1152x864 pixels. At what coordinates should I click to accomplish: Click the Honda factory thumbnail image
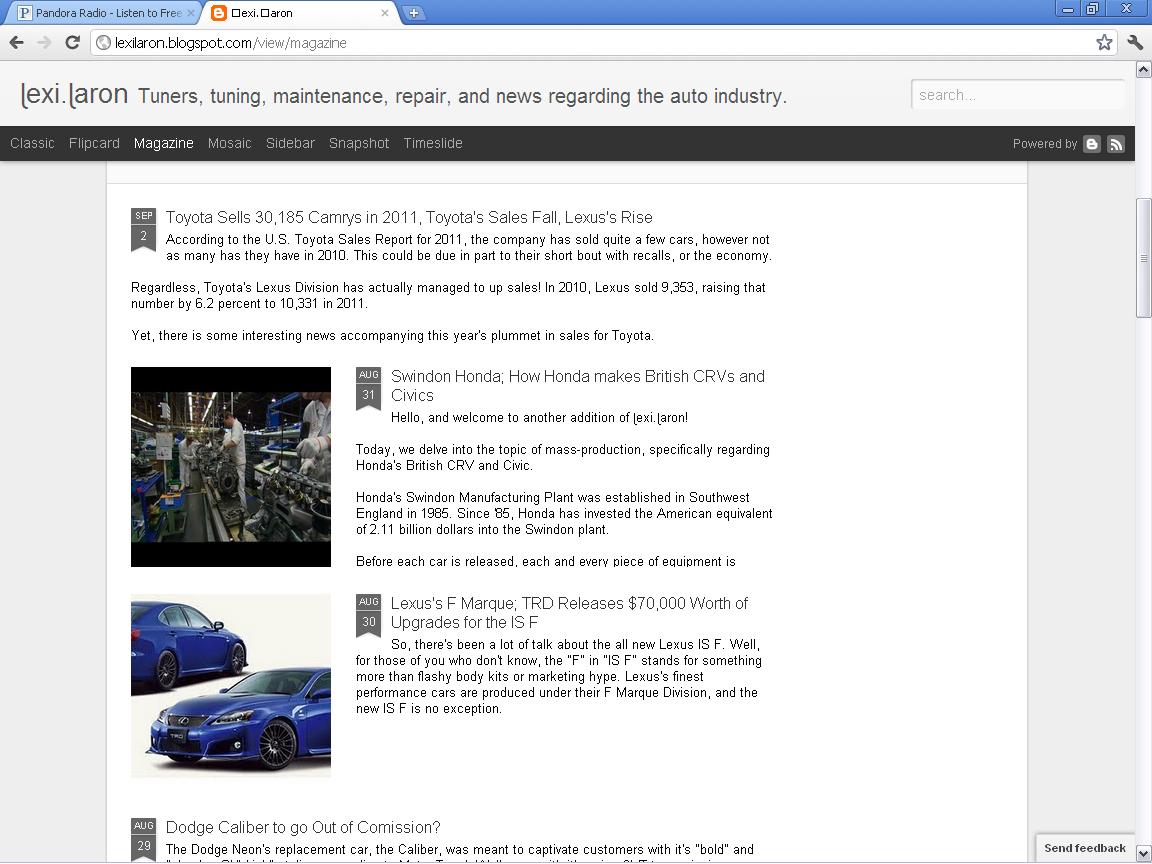[x=231, y=467]
